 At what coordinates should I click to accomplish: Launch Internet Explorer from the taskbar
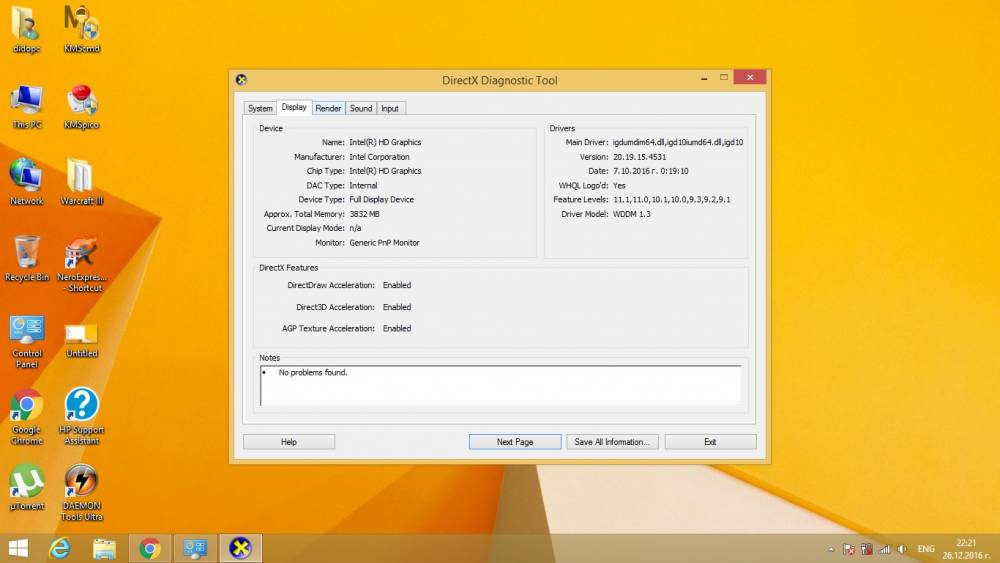pos(59,548)
